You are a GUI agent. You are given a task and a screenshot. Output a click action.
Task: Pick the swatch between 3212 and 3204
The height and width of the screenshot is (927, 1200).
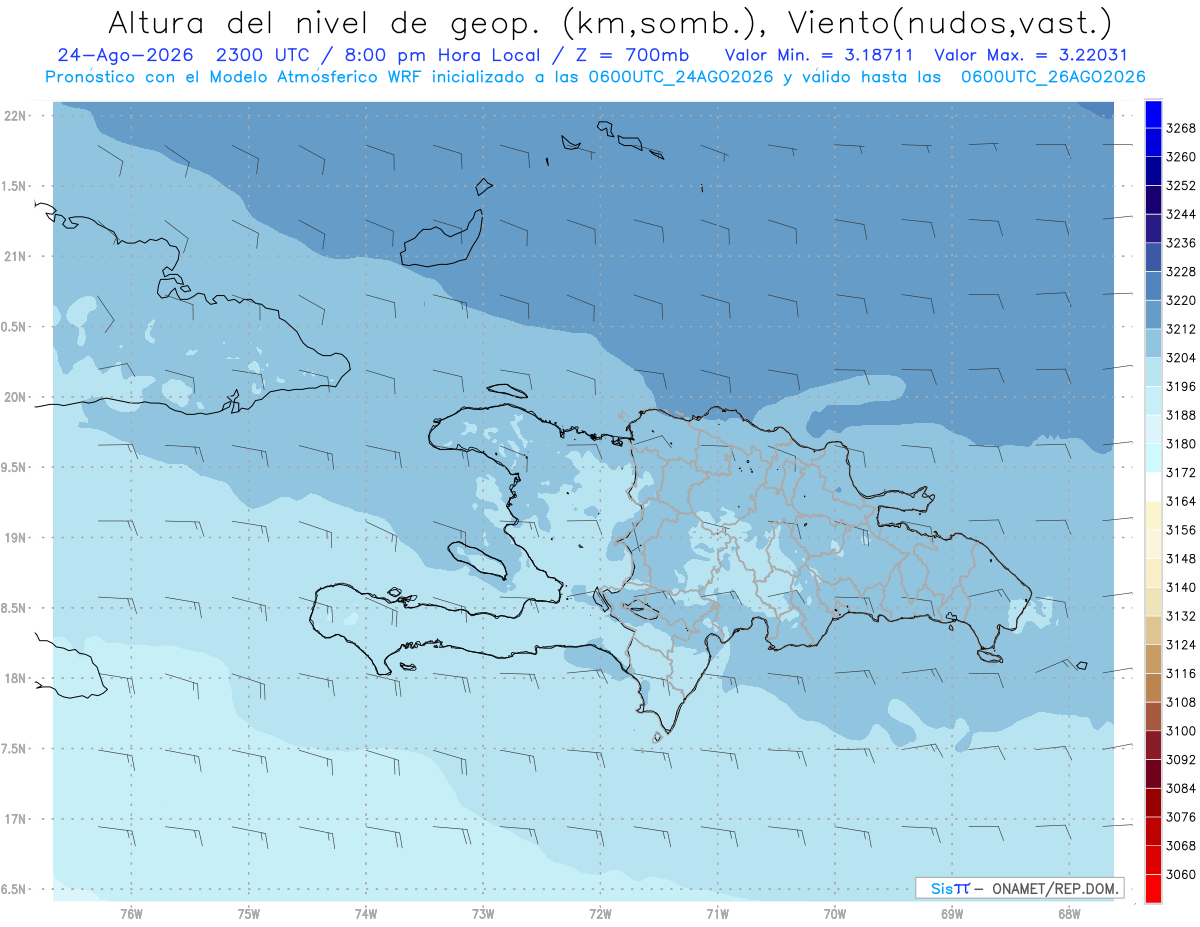(x=1153, y=344)
